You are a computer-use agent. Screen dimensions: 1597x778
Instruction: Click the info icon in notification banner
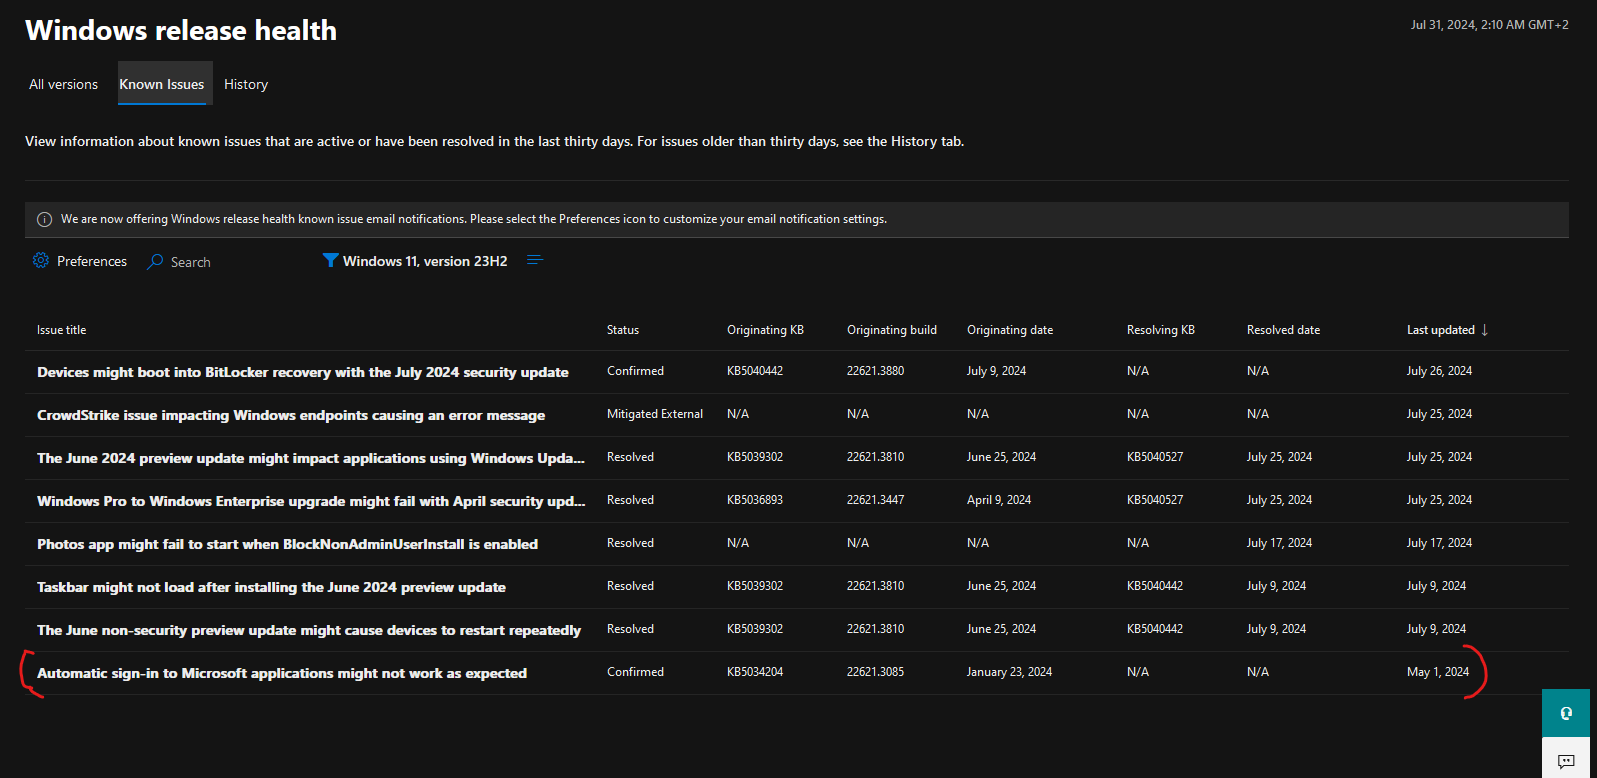coord(44,219)
